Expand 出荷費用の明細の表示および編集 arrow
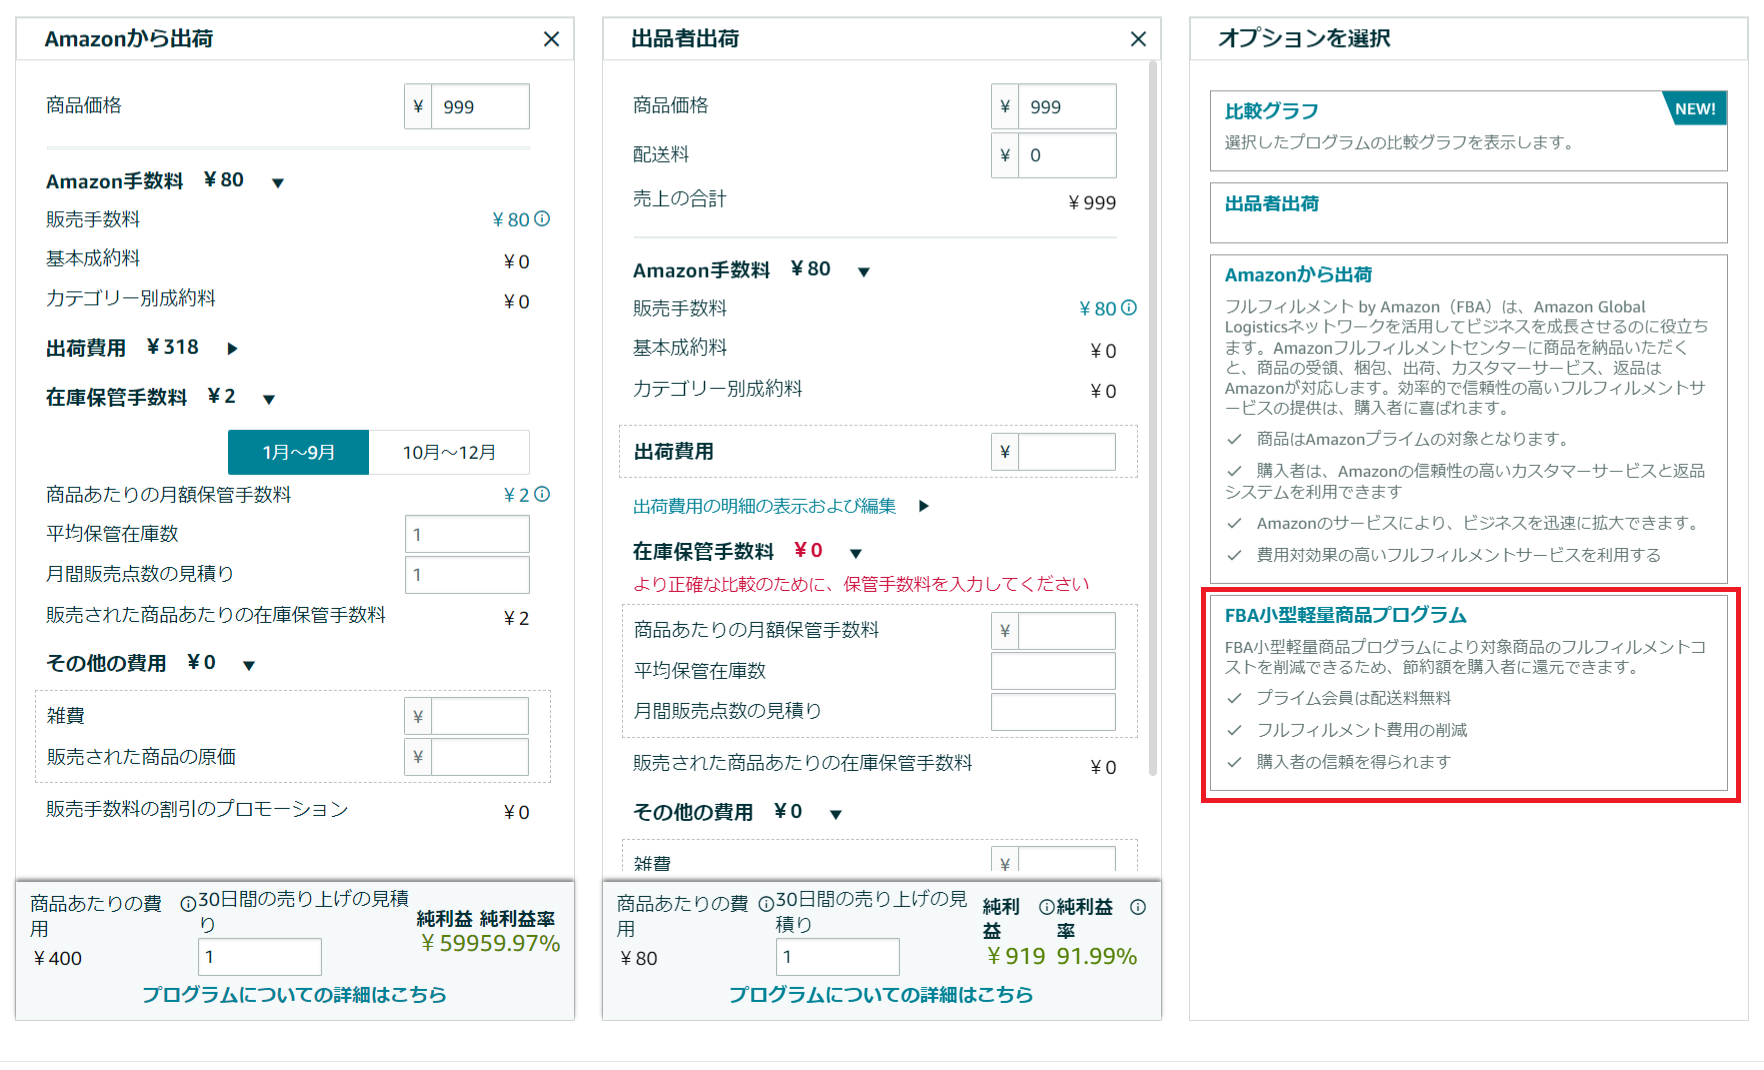This screenshot has width=1764, height=1070. (924, 506)
